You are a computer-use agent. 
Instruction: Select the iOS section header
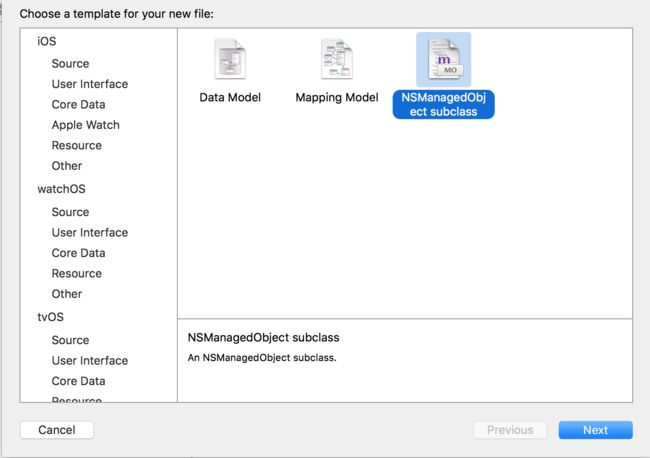pyautogui.click(x=46, y=41)
